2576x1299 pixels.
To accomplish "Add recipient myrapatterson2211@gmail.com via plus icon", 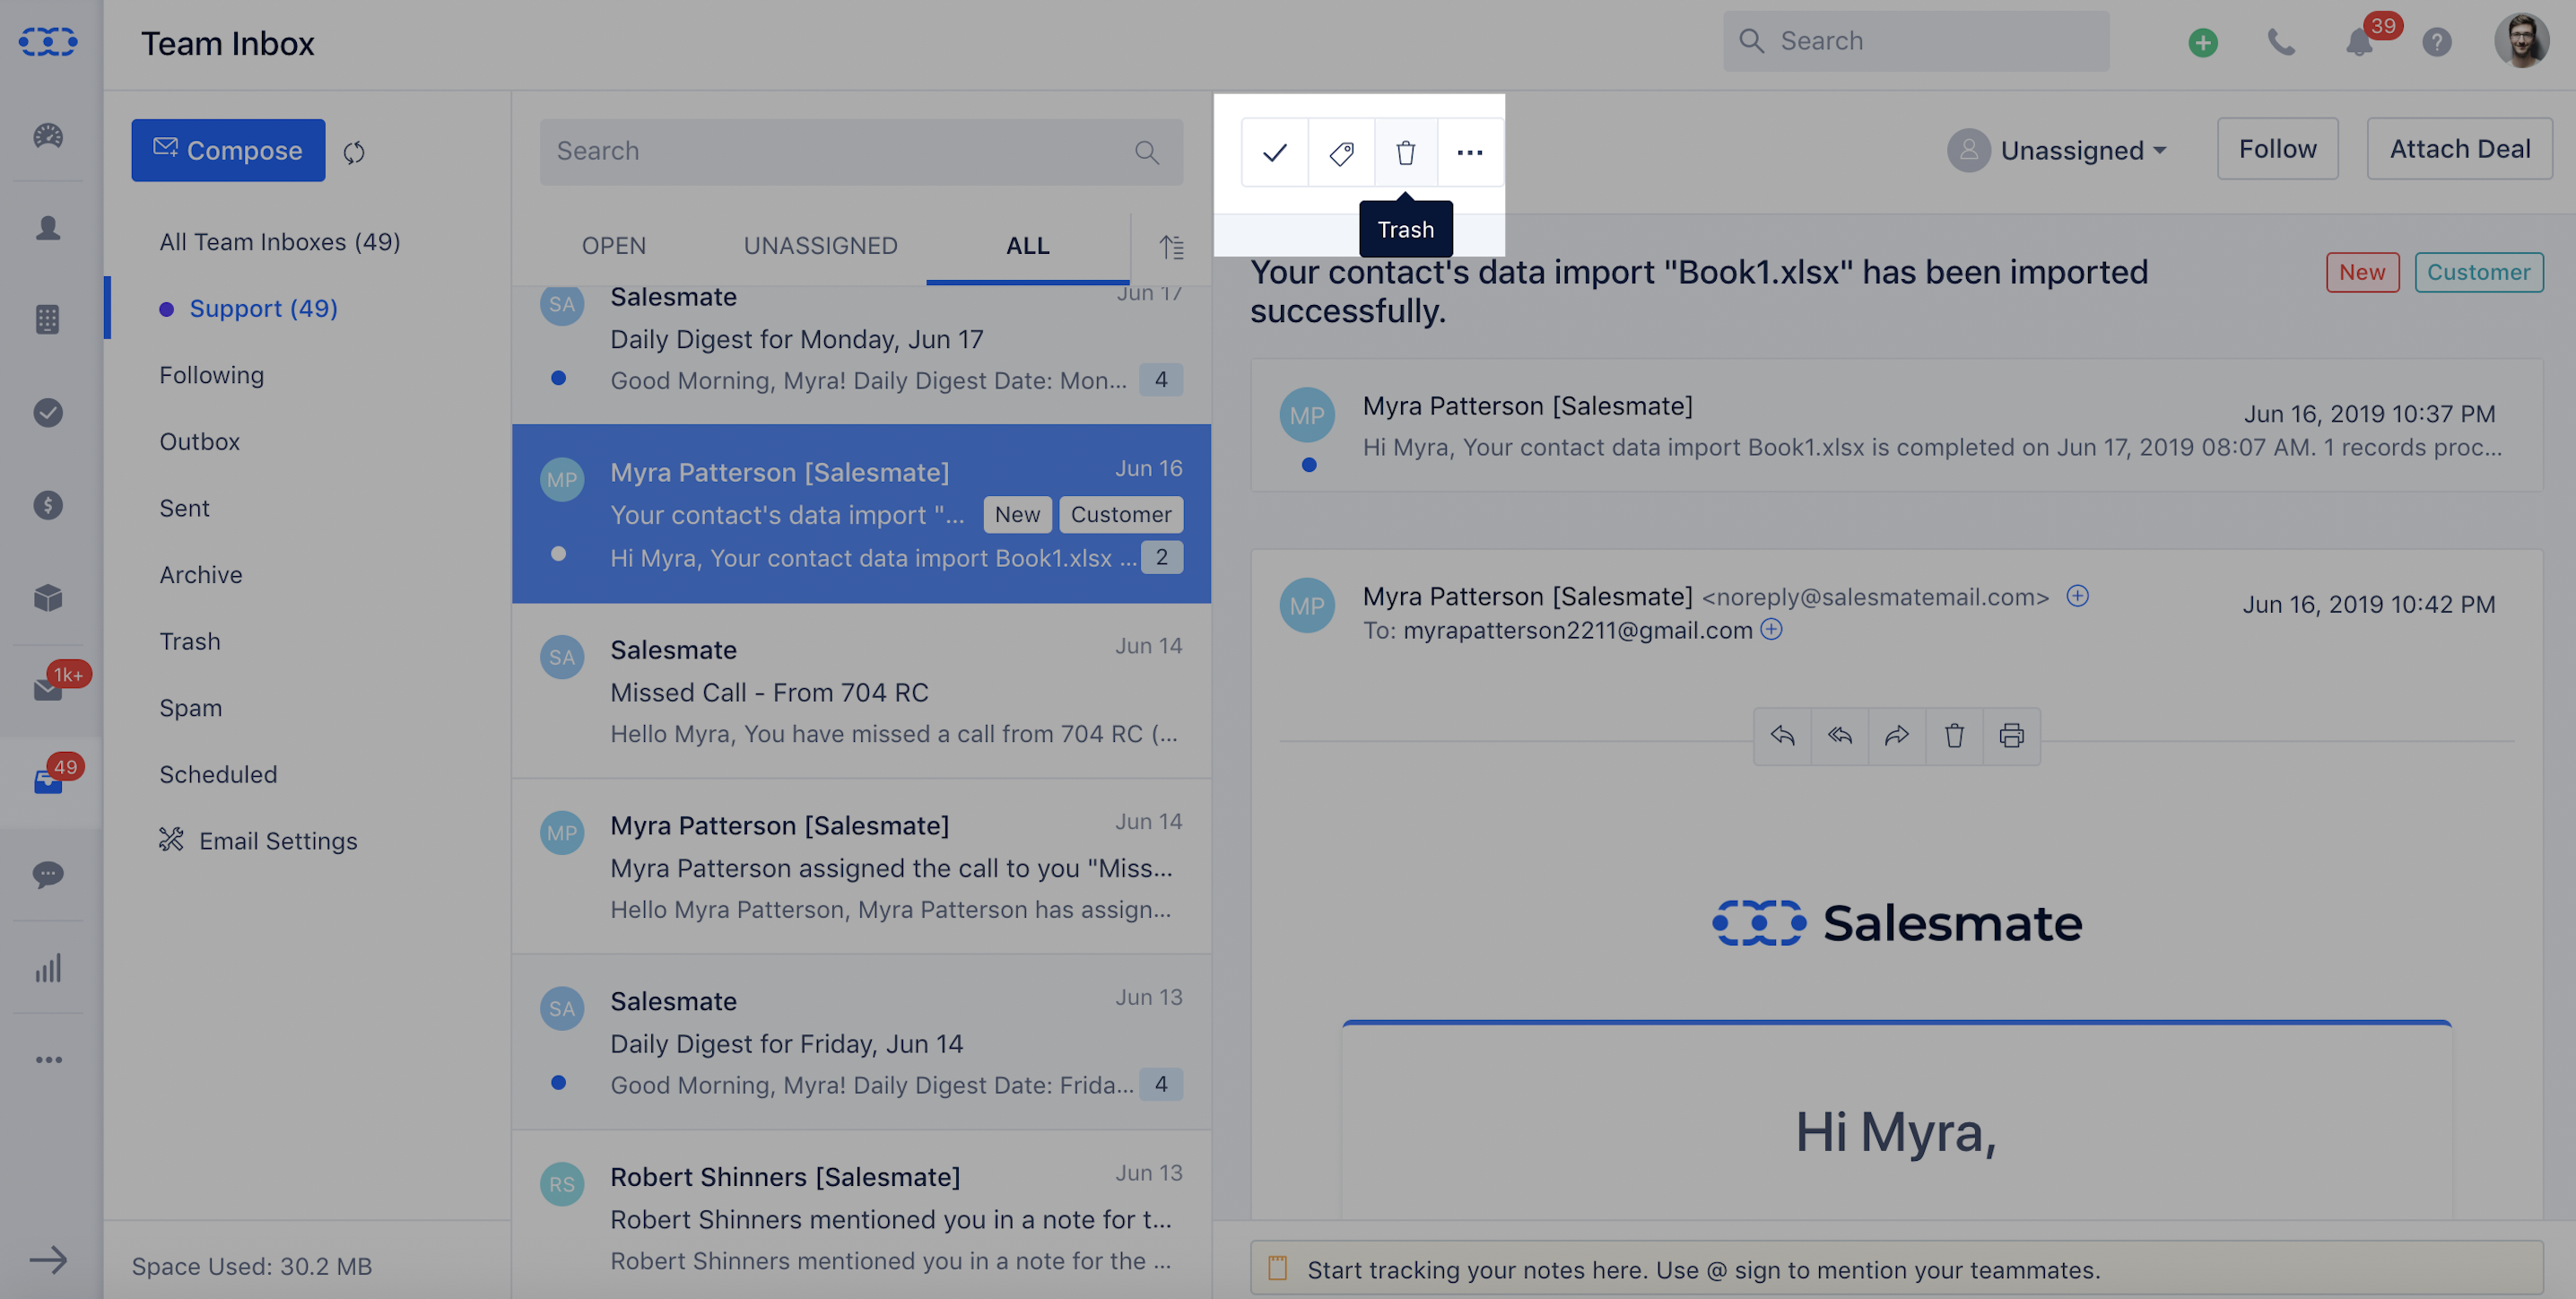I will (x=1771, y=629).
